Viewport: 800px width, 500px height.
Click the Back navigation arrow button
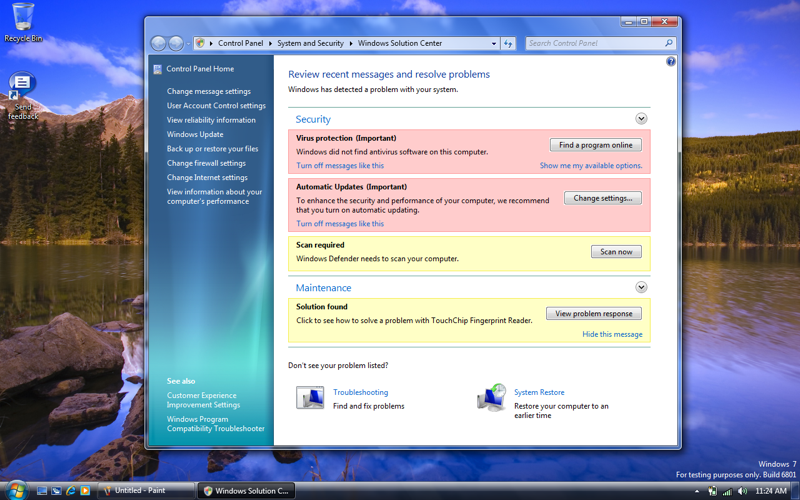point(158,43)
